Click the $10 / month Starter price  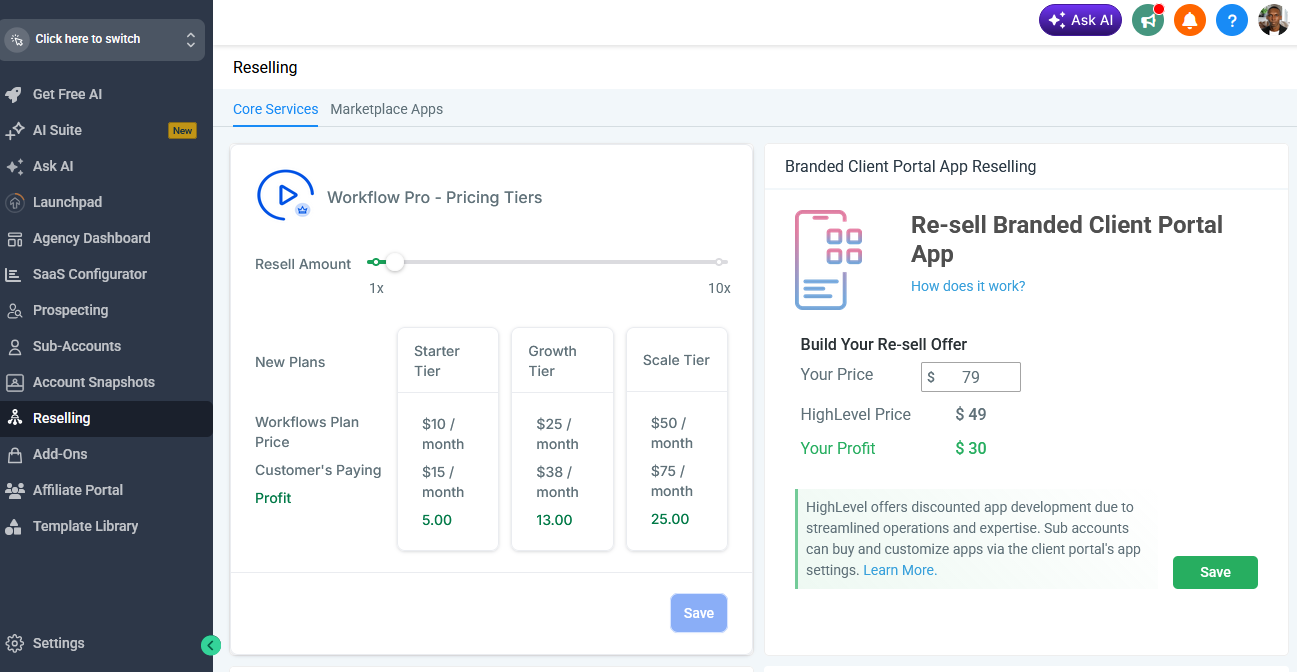[443, 434]
